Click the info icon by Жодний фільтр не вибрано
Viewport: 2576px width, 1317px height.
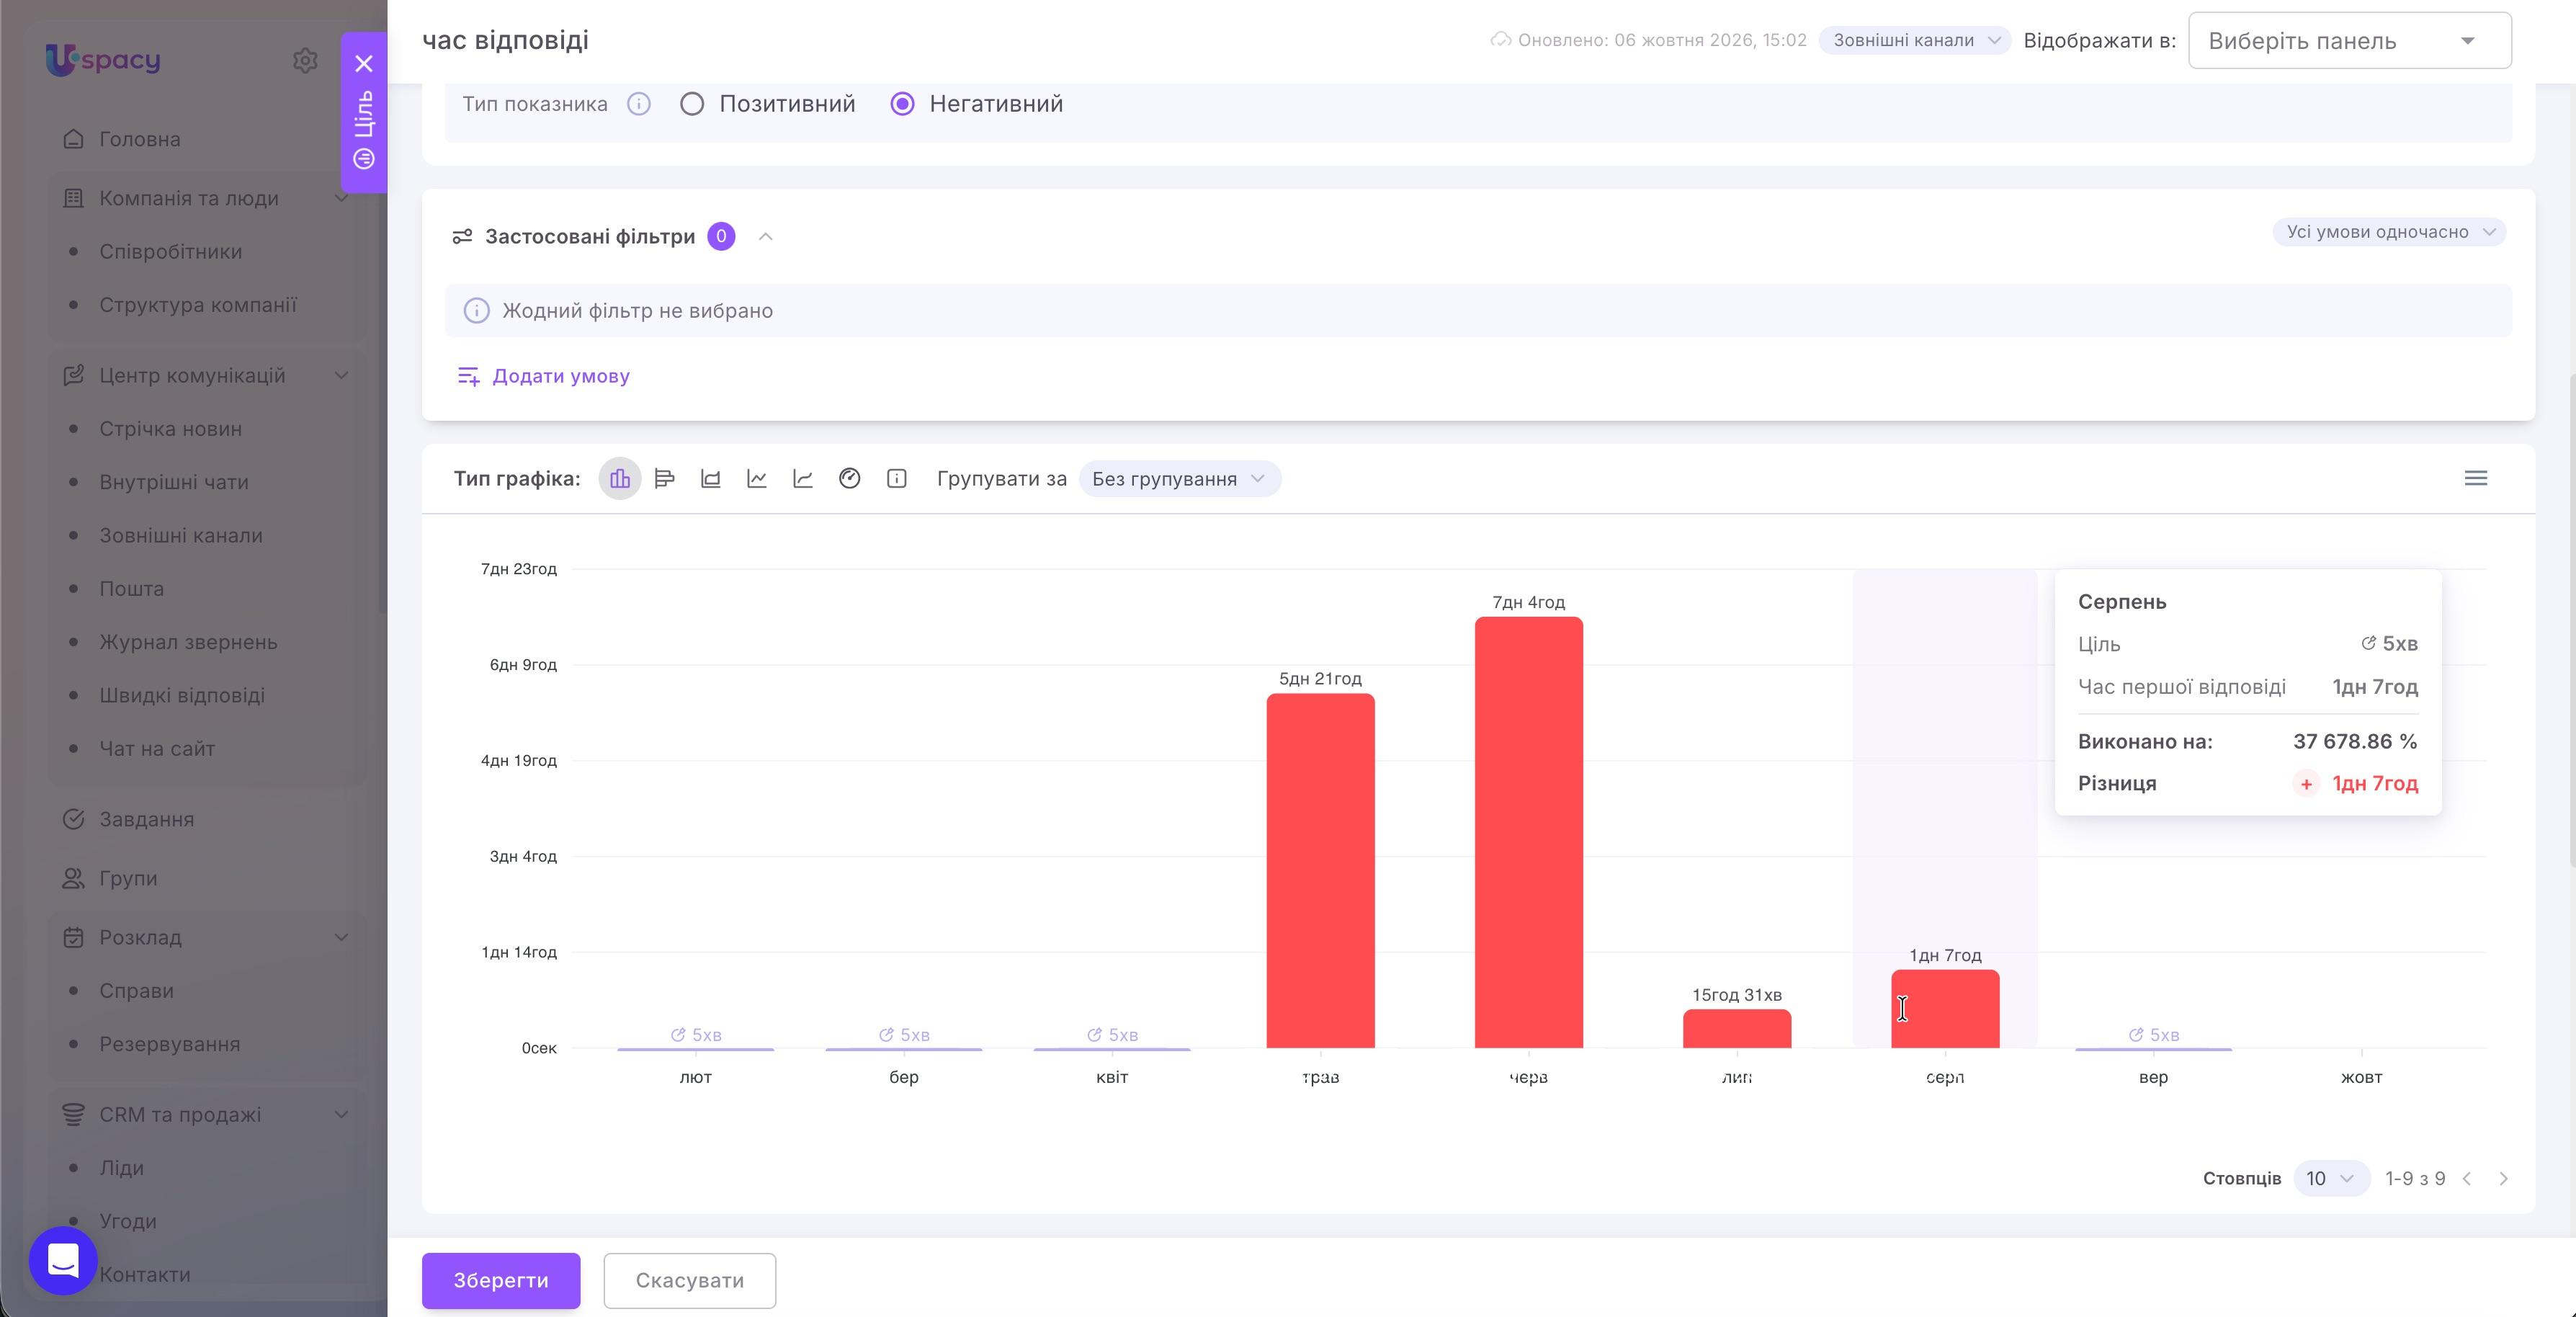pyautogui.click(x=477, y=311)
